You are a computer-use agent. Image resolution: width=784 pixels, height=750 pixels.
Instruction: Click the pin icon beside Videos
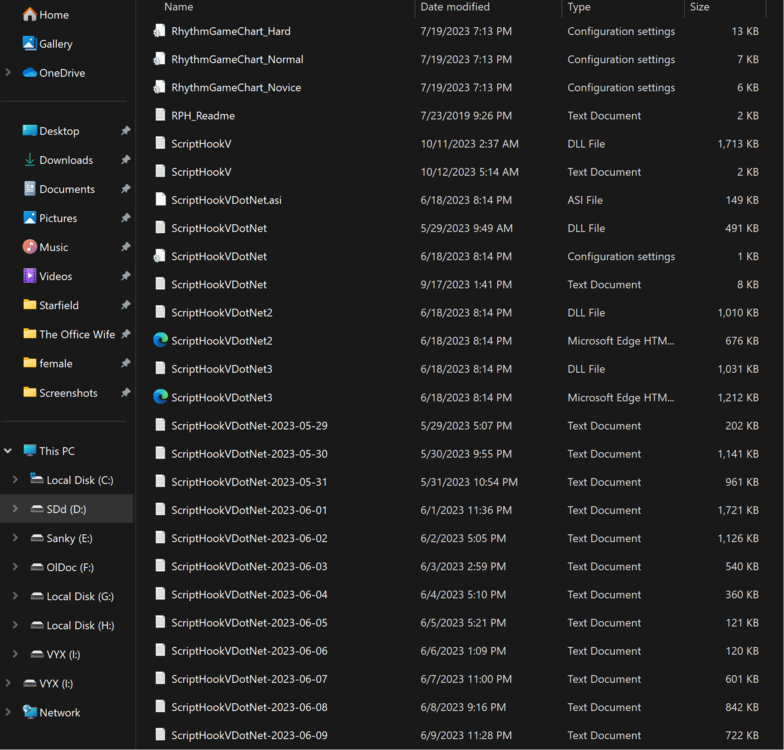(x=125, y=276)
